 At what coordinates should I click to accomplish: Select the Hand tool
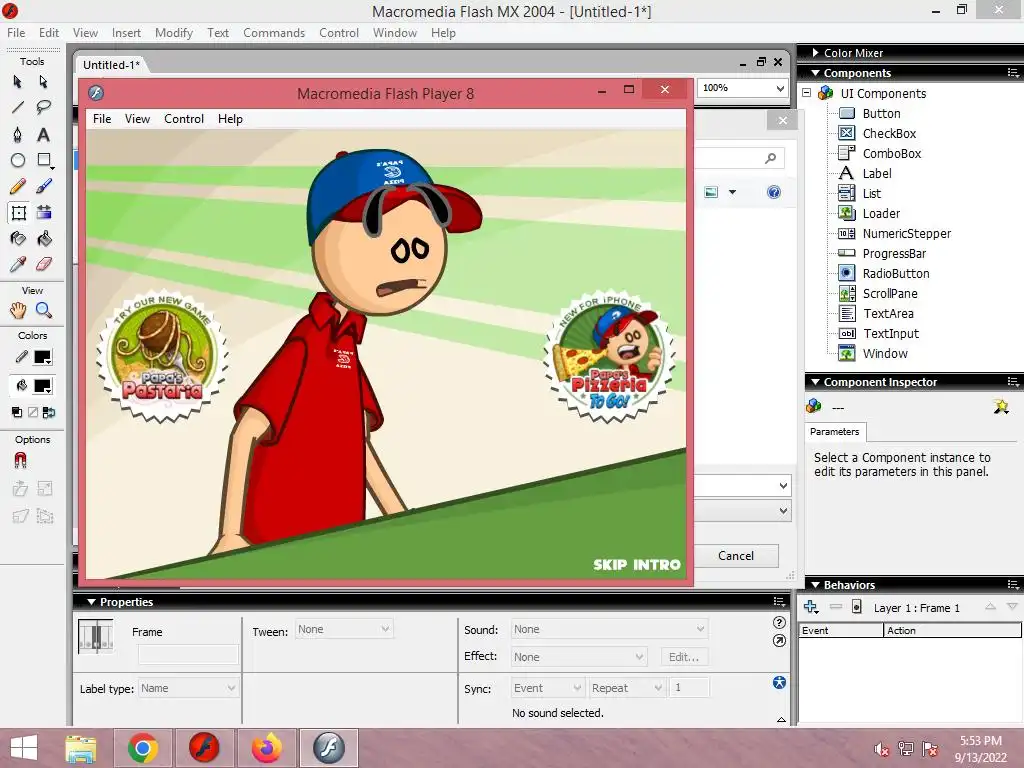click(x=18, y=310)
